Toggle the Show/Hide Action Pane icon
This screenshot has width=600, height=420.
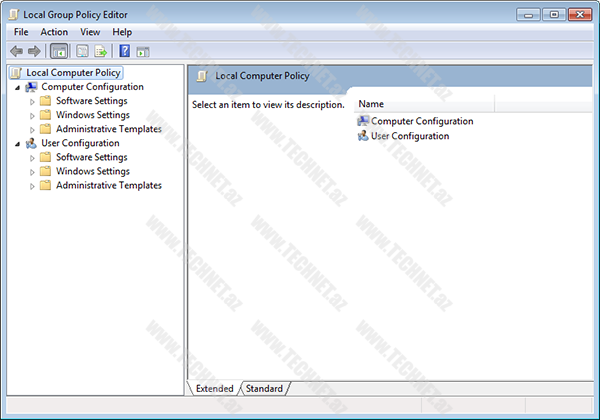pos(143,51)
